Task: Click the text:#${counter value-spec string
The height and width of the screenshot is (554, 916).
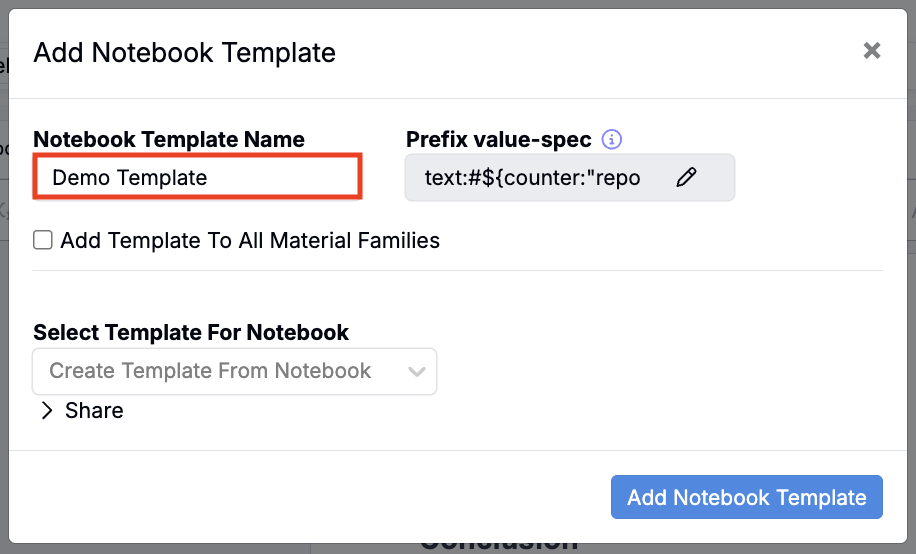Action: [x=532, y=178]
